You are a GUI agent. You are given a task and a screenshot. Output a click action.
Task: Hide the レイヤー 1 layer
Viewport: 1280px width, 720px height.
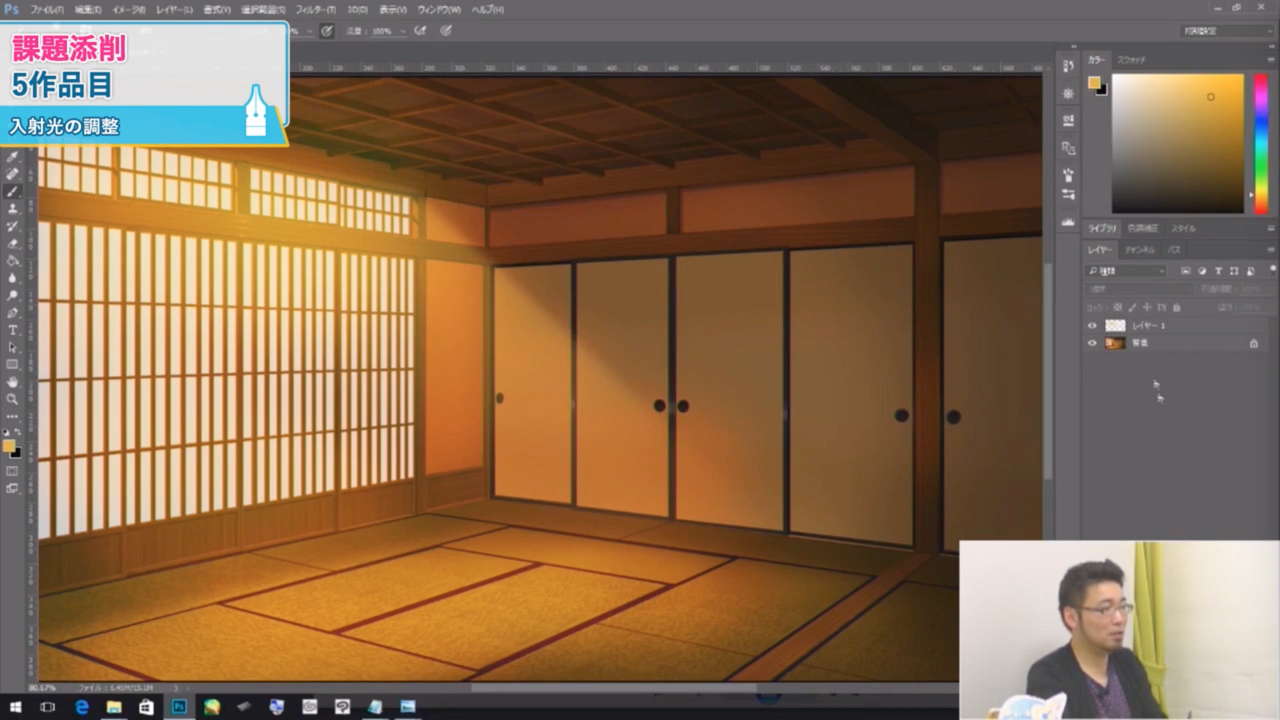pos(1092,325)
